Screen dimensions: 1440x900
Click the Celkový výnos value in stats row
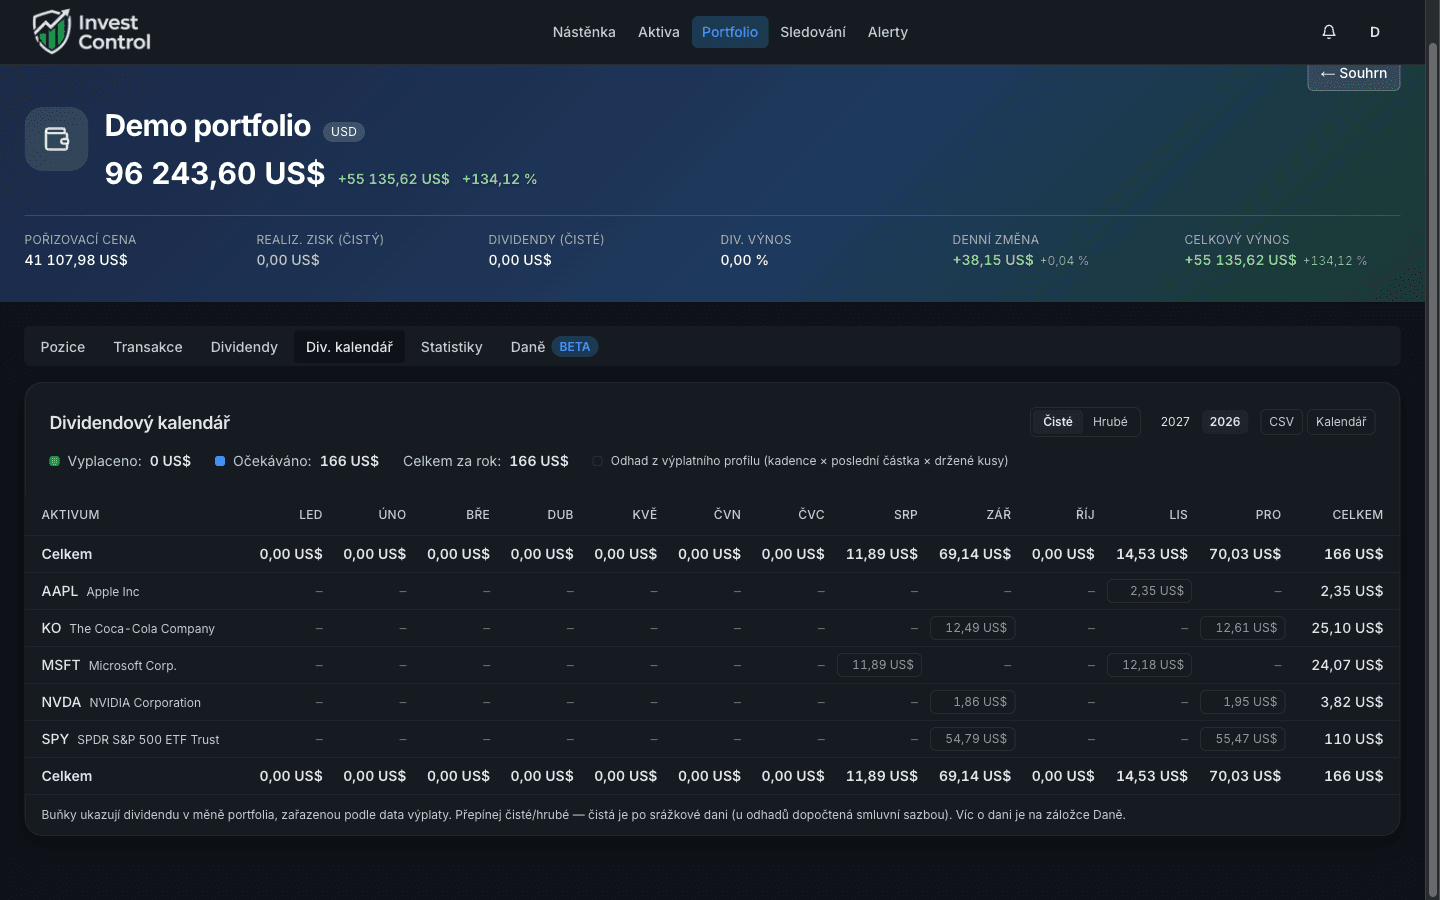1241,260
